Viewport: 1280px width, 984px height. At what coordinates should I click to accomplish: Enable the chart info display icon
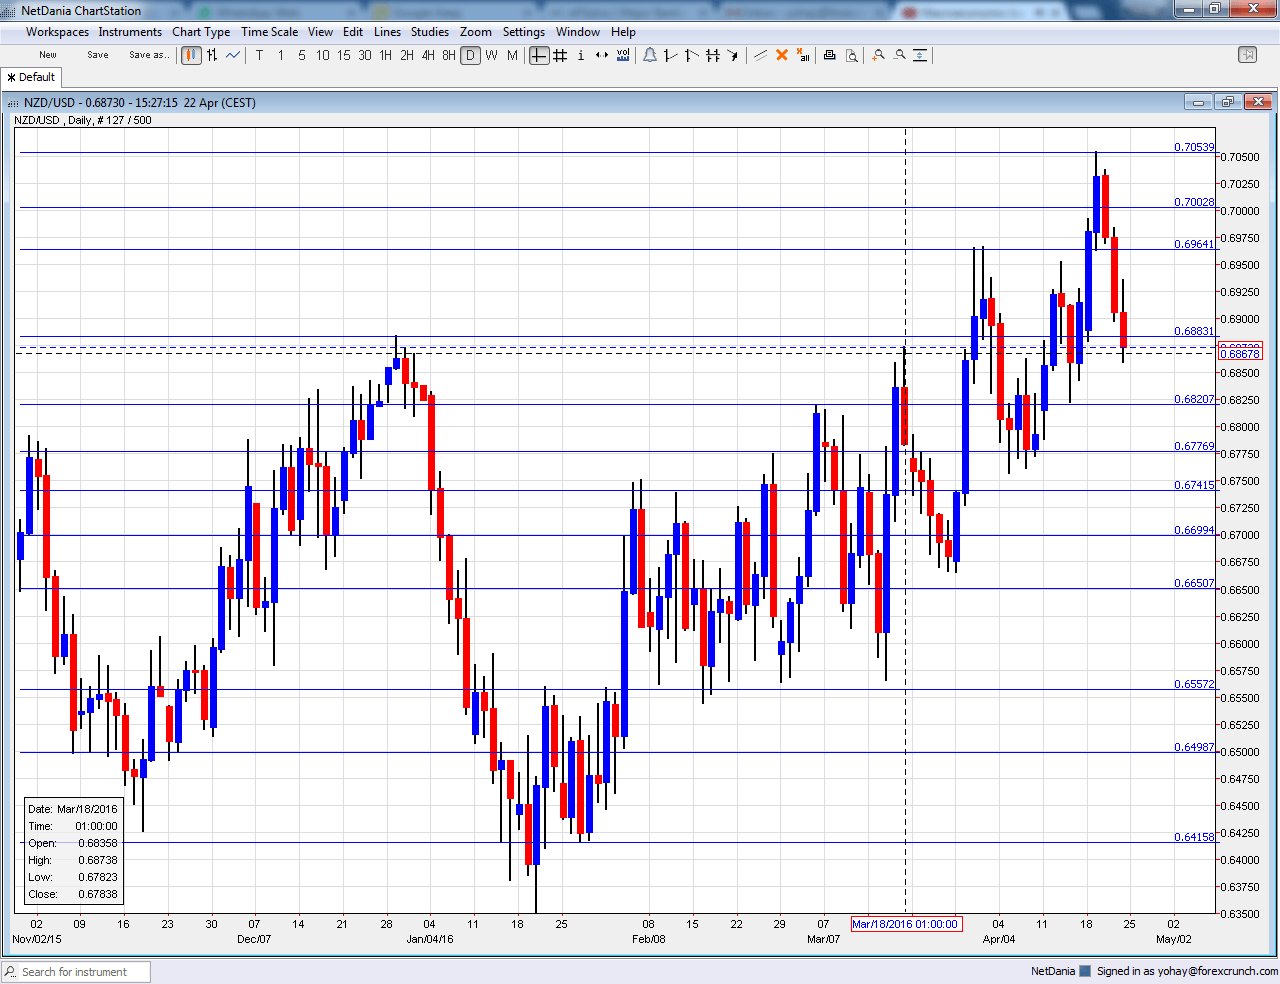tap(581, 56)
